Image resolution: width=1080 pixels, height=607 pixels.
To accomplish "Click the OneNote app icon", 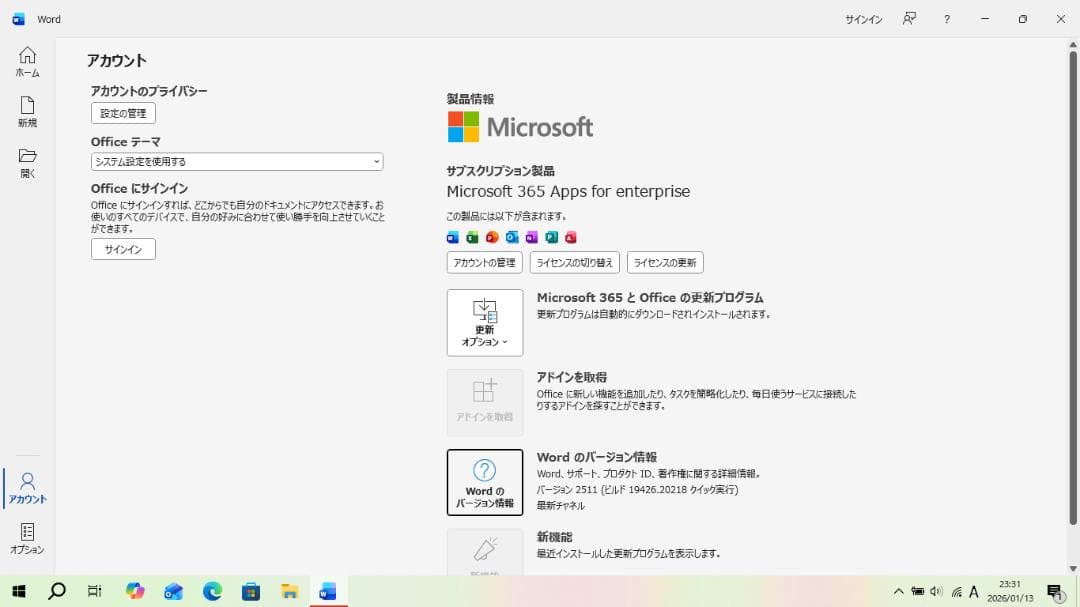I will [x=532, y=237].
